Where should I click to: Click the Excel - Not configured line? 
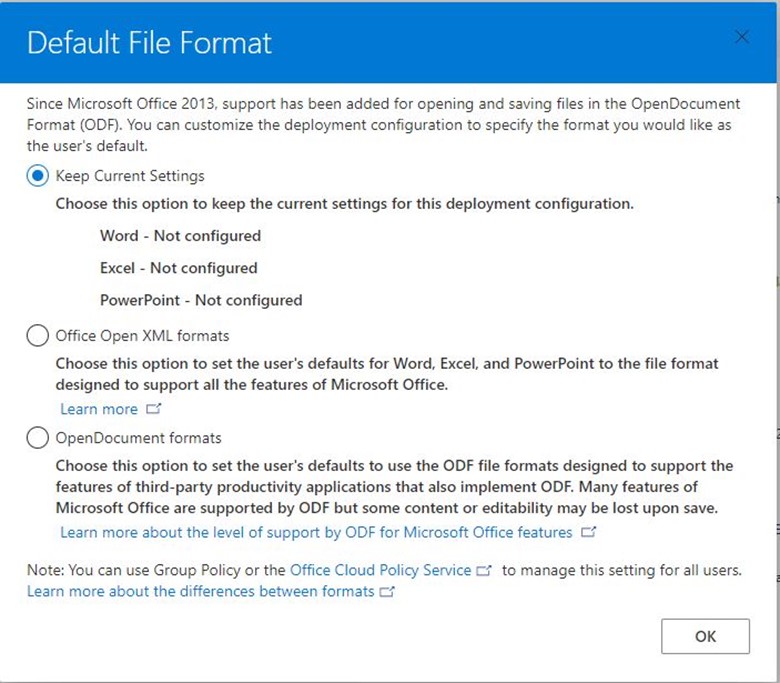click(x=179, y=268)
